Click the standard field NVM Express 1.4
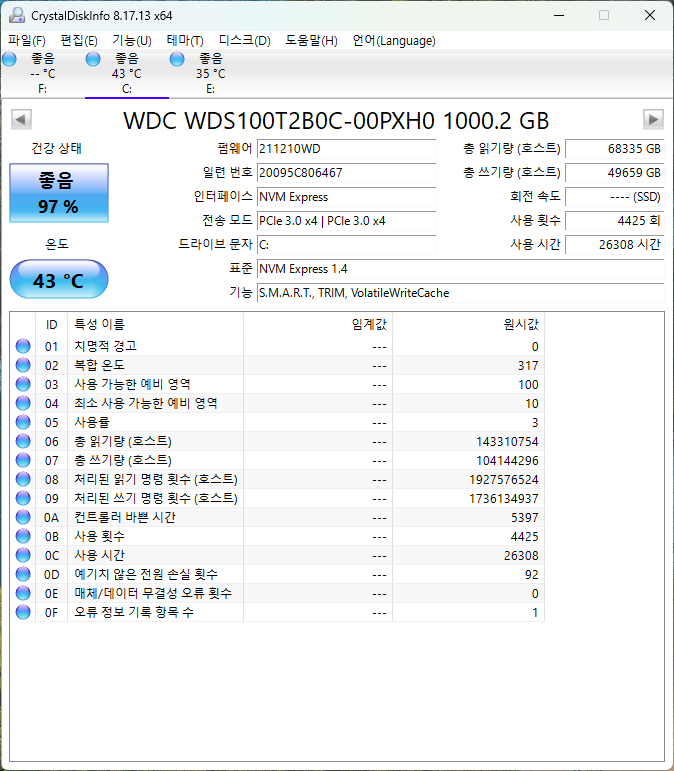This screenshot has height=771, width=674. coord(461,269)
